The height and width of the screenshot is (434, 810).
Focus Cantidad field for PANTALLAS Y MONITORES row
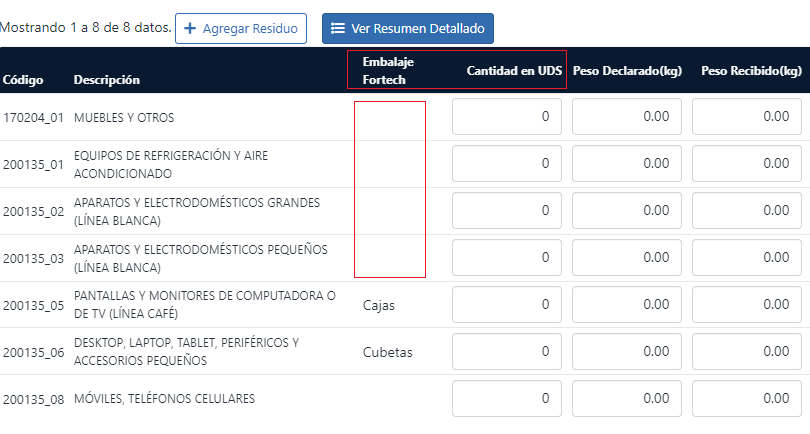(507, 305)
